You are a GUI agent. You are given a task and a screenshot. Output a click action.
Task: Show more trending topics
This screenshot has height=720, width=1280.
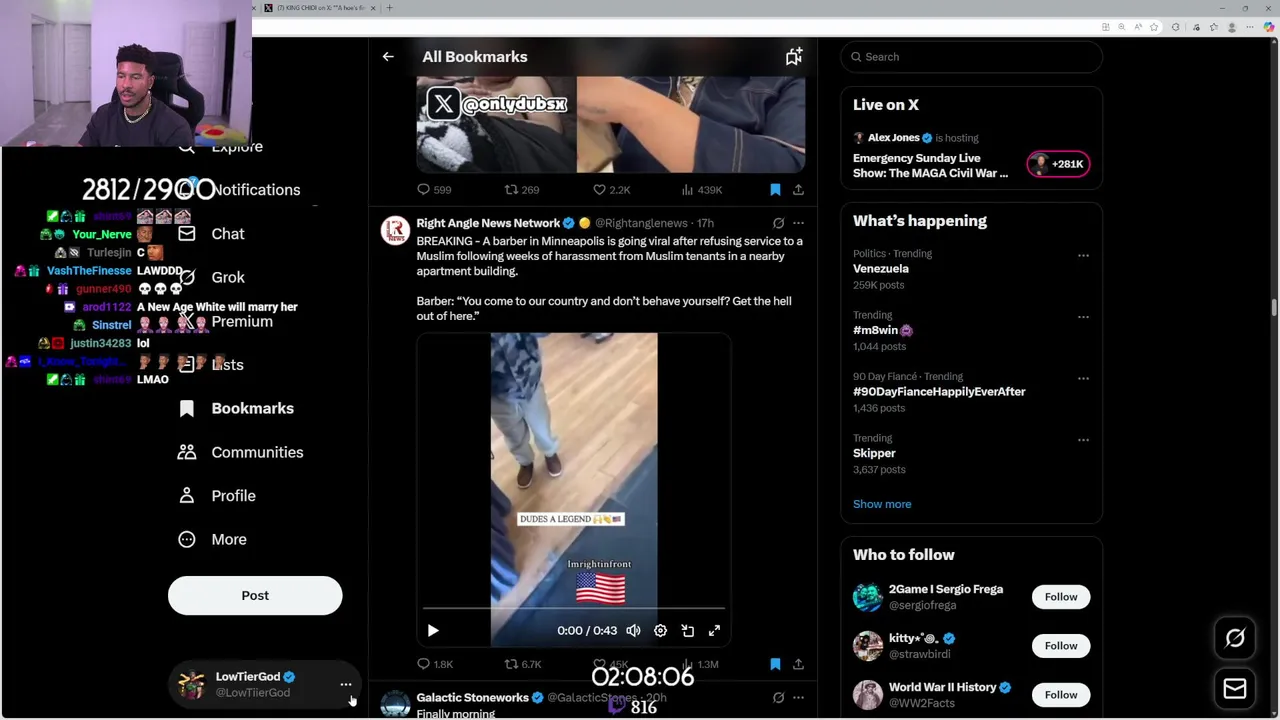pyautogui.click(x=882, y=504)
